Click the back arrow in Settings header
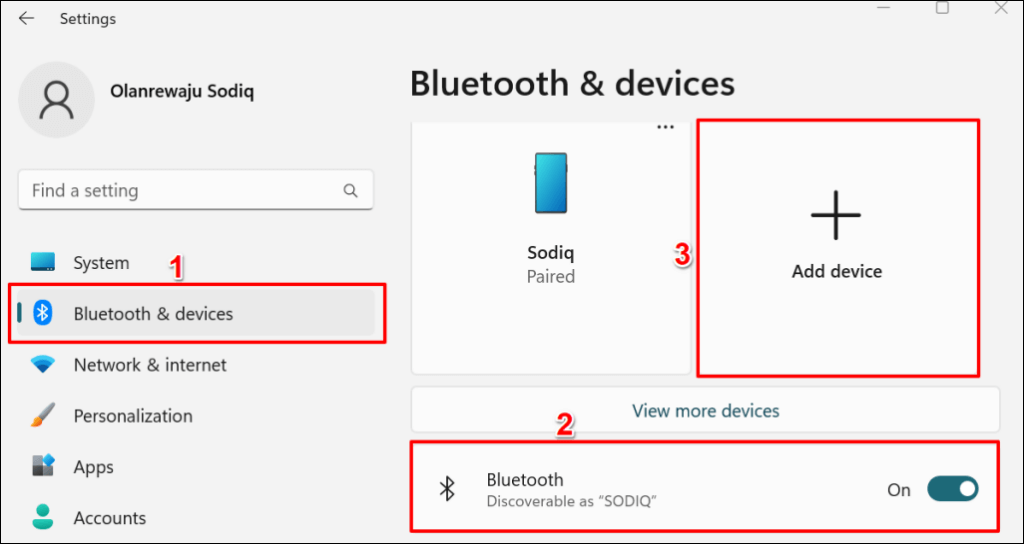Viewport: 1024px width, 544px height. click(27, 19)
